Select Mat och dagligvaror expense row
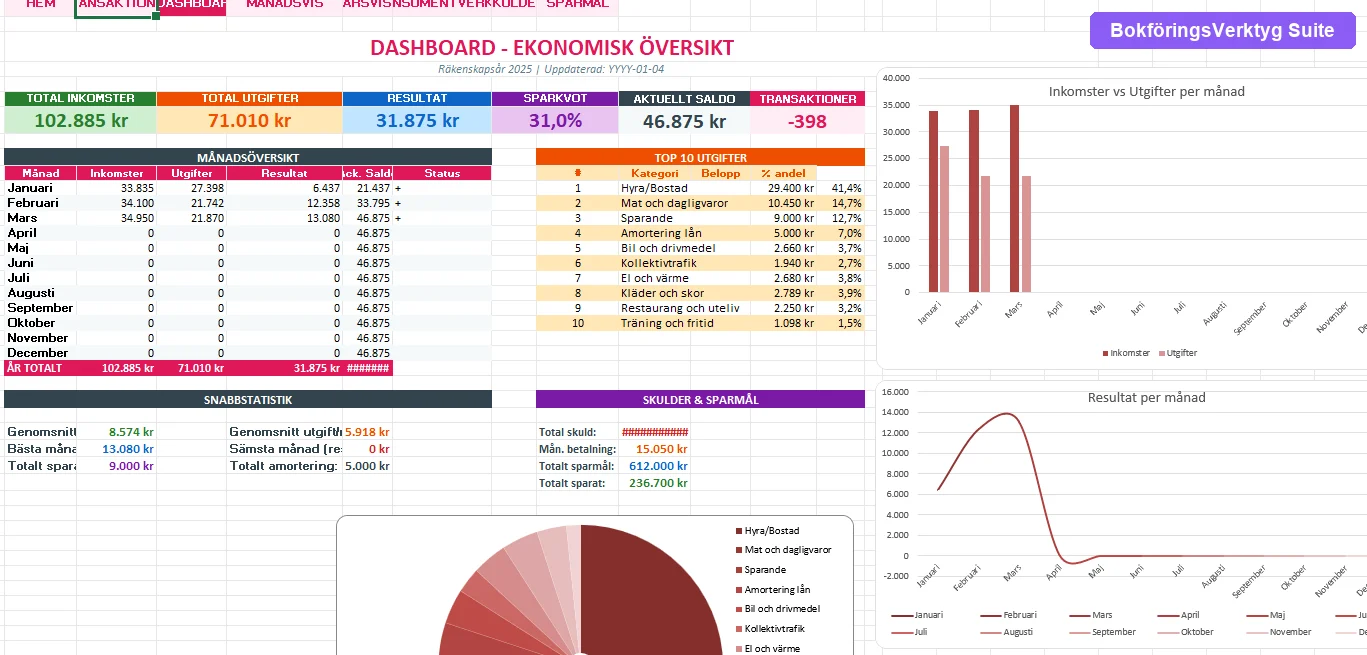 click(x=700, y=202)
